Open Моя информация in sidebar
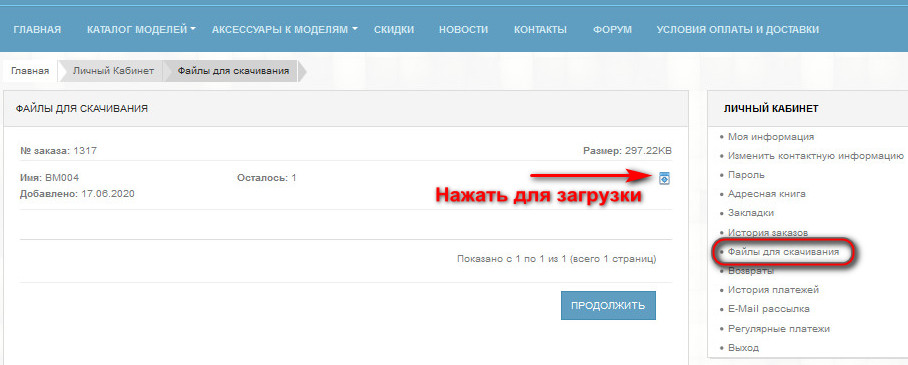The width and height of the screenshot is (908, 365). point(771,137)
